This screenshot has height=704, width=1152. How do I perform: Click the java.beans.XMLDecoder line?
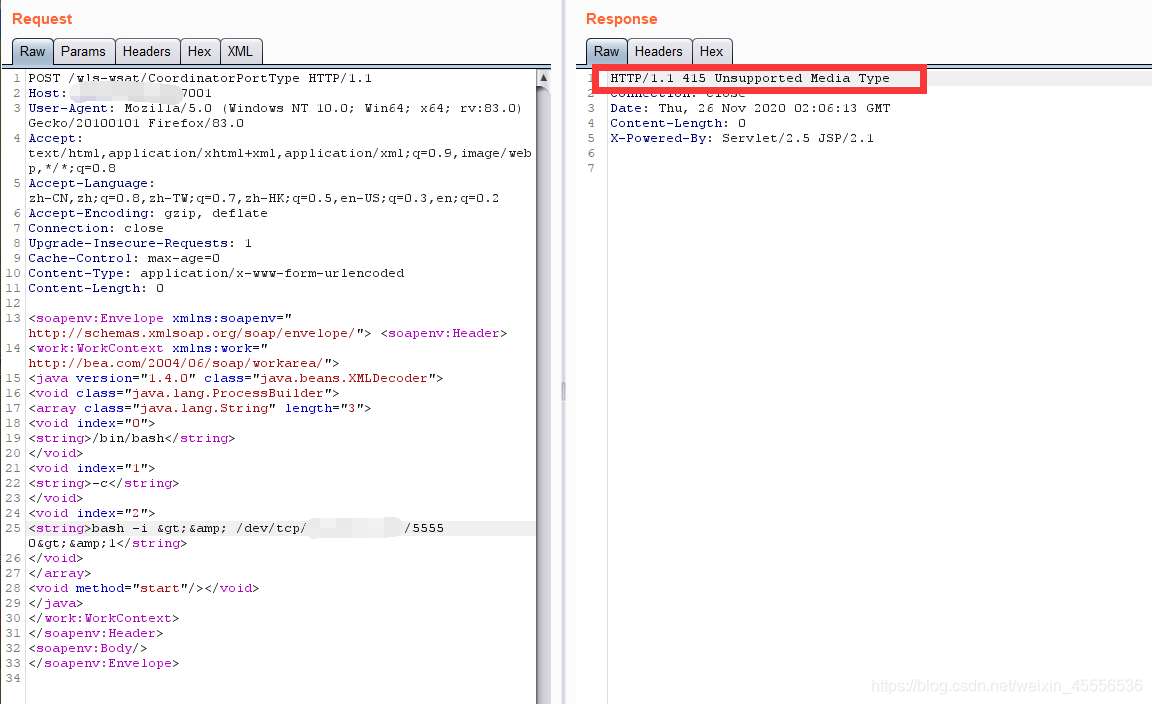235,378
